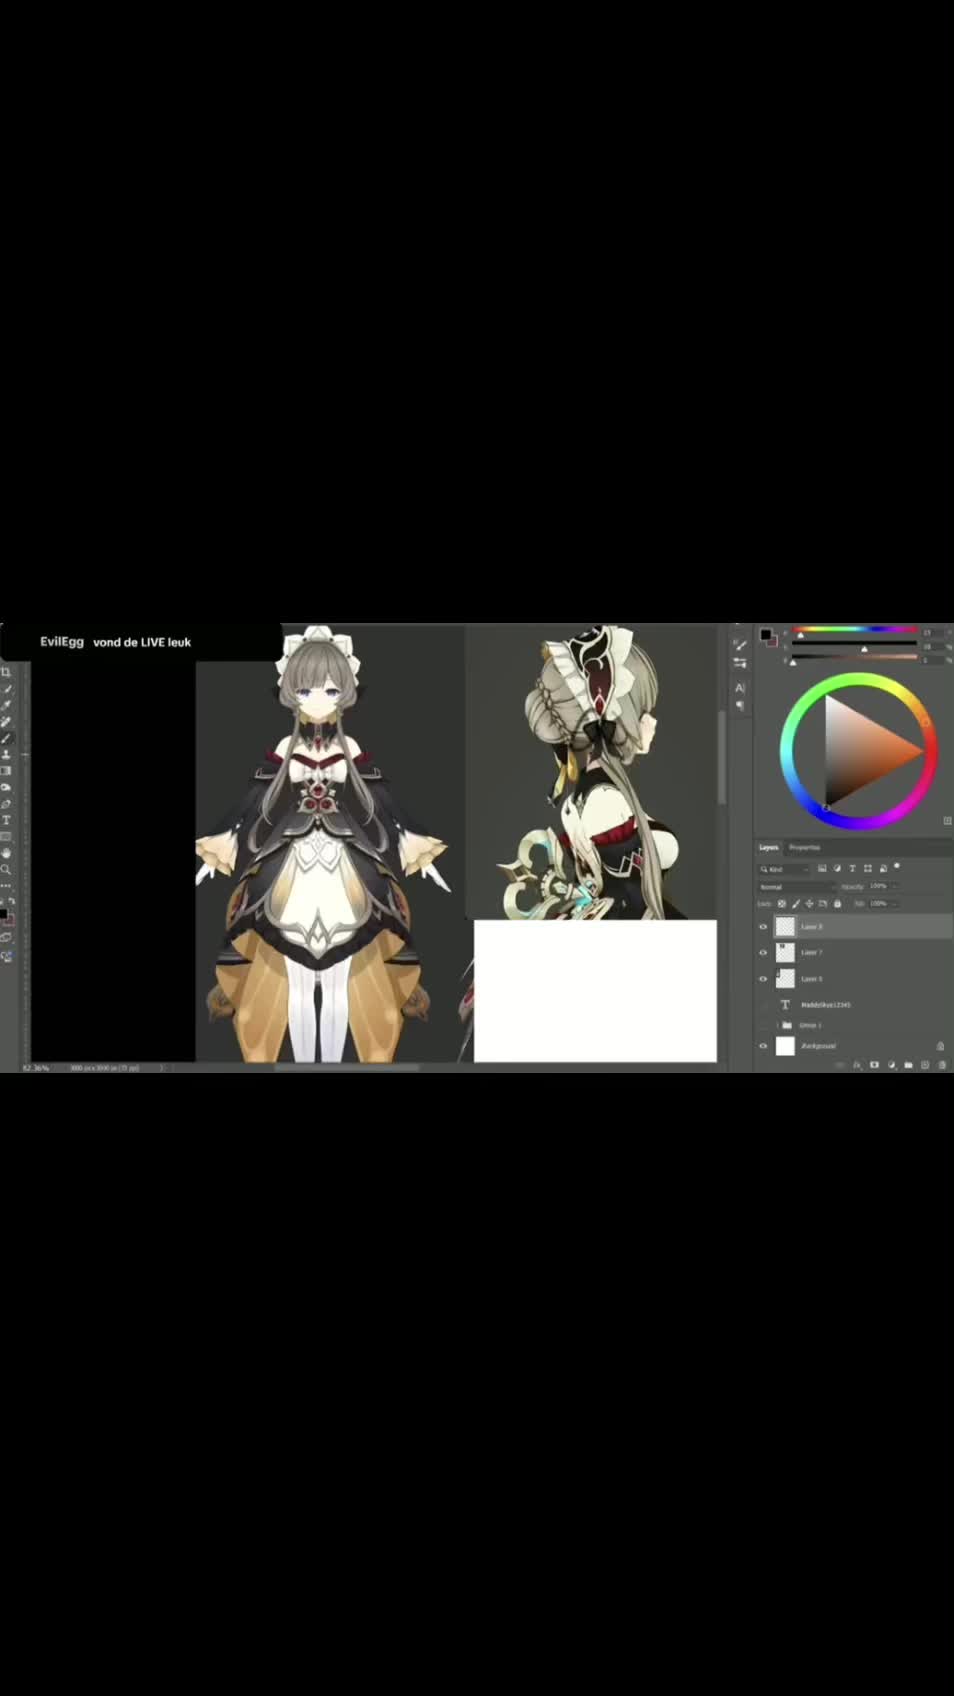Lock transparent pixels
The height and width of the screenshot is (1696, 954).
point(782,904)
